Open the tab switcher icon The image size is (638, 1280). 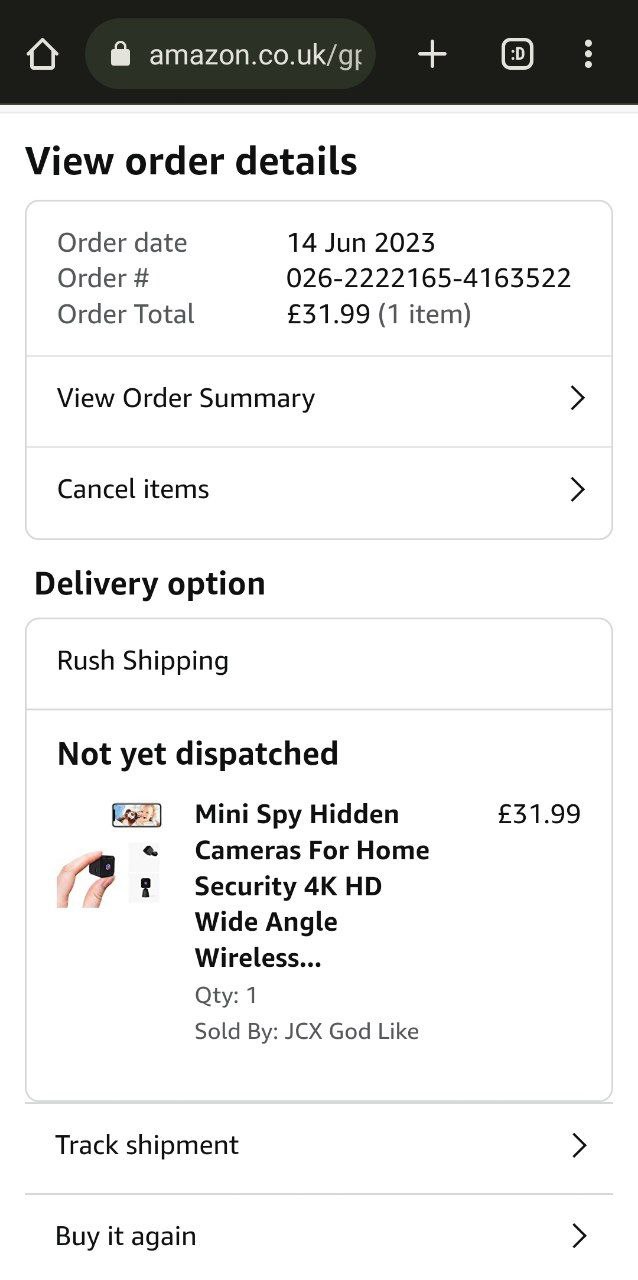click(517, 54)
